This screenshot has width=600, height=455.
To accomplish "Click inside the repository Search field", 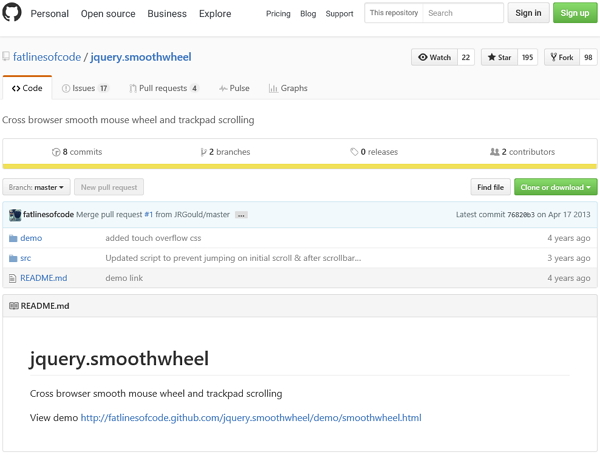I will [463, 13].
